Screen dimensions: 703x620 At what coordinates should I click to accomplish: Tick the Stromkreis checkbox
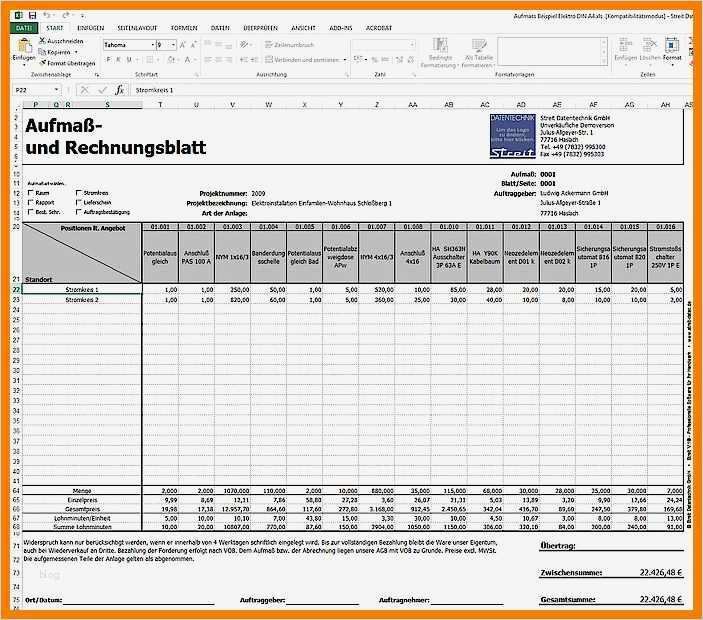[78, 193]
